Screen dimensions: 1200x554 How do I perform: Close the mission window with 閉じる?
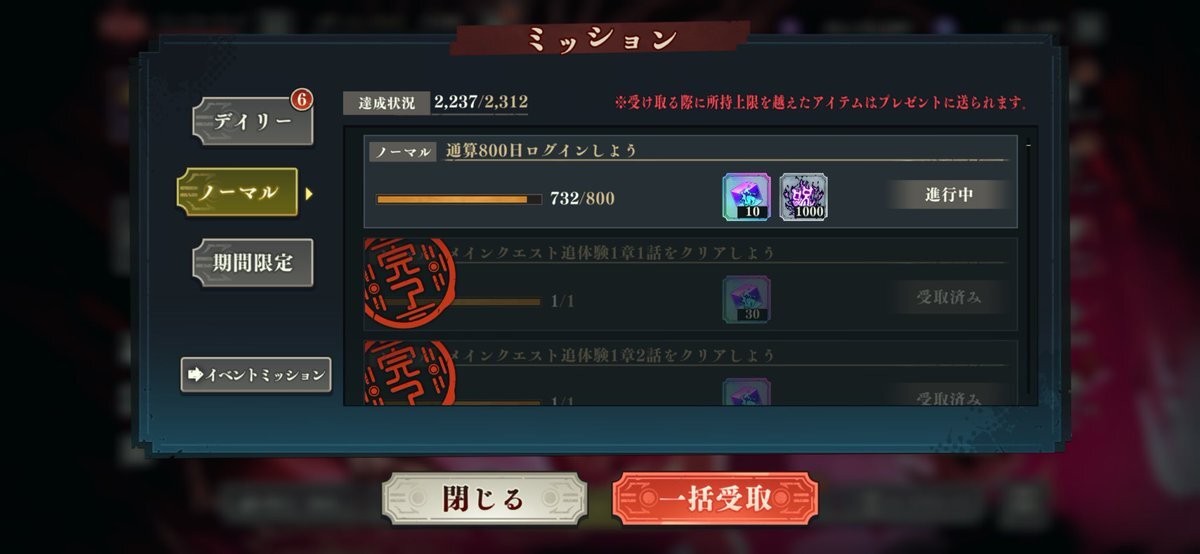[x=483, y=500]
